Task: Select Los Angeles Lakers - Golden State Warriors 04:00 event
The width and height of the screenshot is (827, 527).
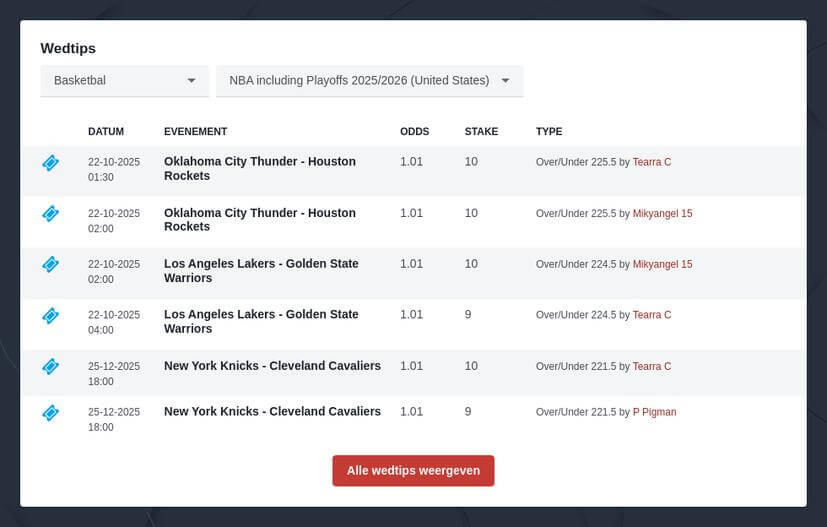Action: pos(260,321)
